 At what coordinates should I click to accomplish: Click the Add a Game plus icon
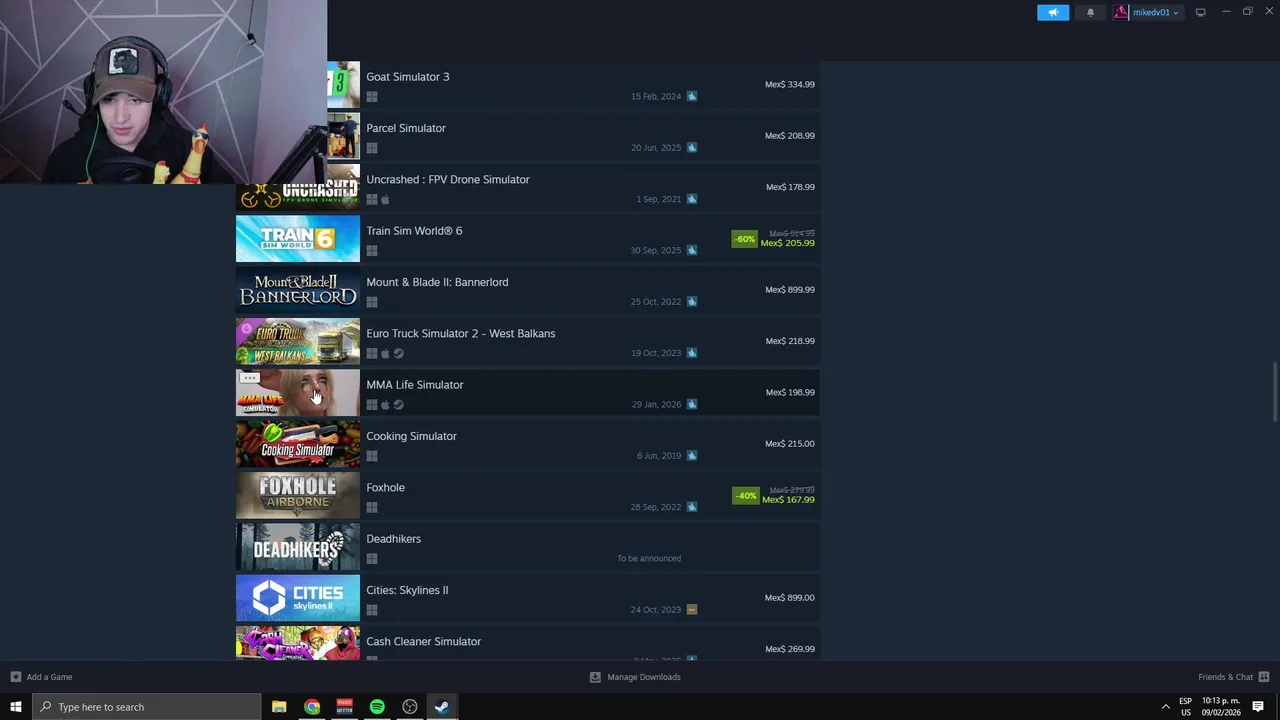tap(15, 677)
